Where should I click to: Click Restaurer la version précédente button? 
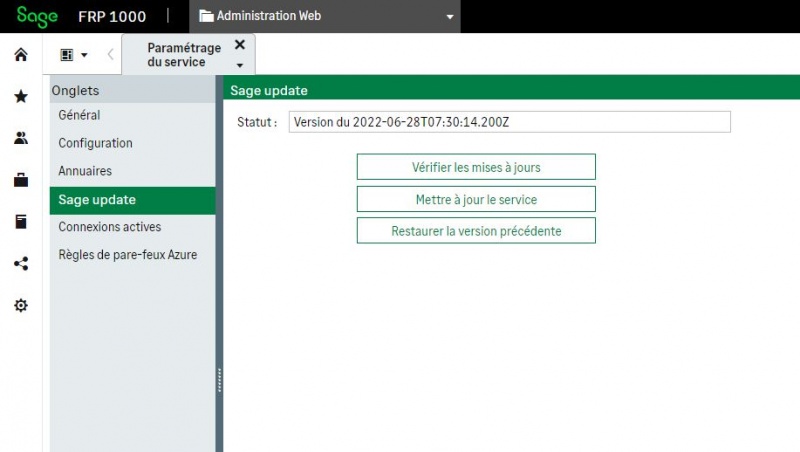point(476,231)
